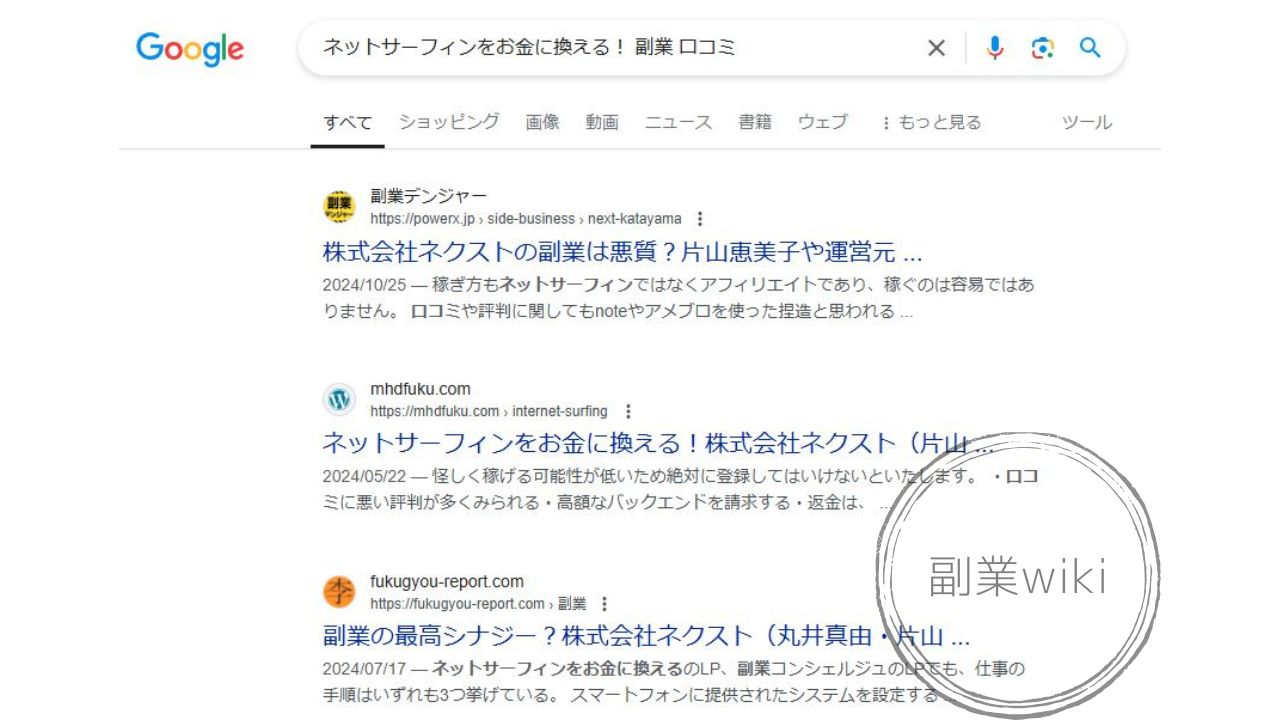Click the 副業デンジャー site favicon
Viewport: 1280px width, 720px height.
(339, 207)
